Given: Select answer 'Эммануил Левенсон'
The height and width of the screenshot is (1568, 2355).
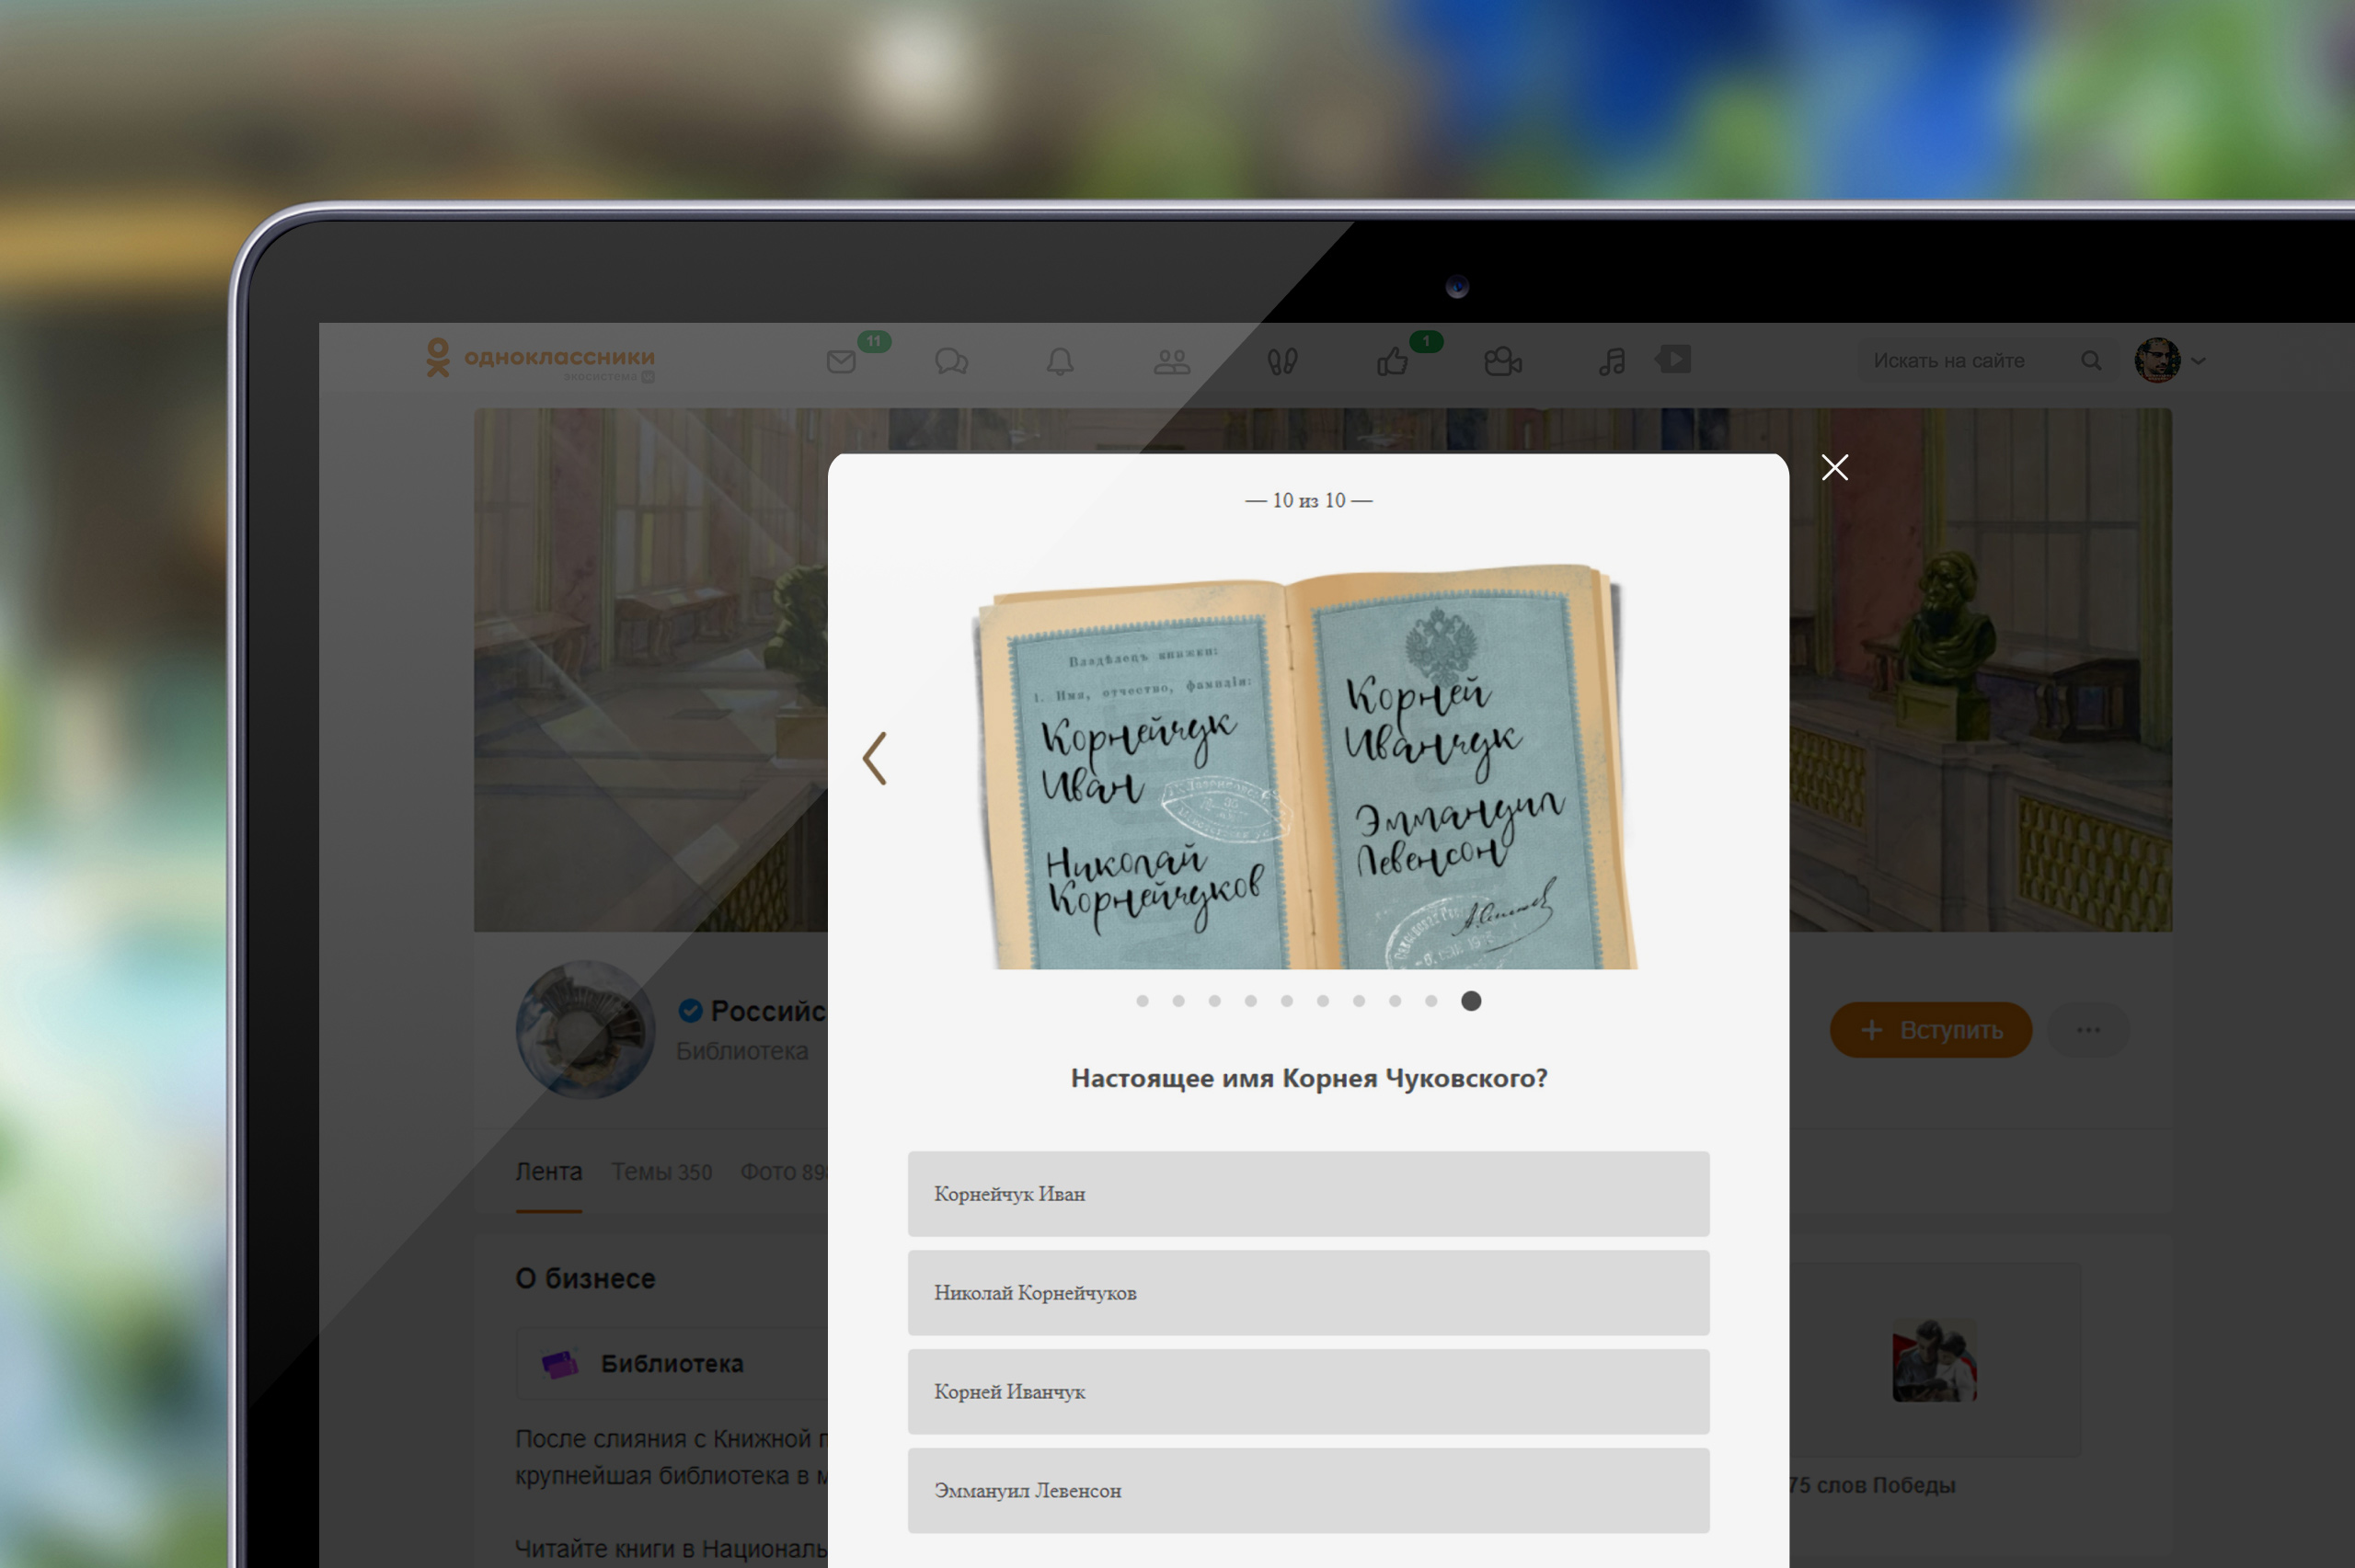Looking at the screenshot, I should point(1308,1490).
